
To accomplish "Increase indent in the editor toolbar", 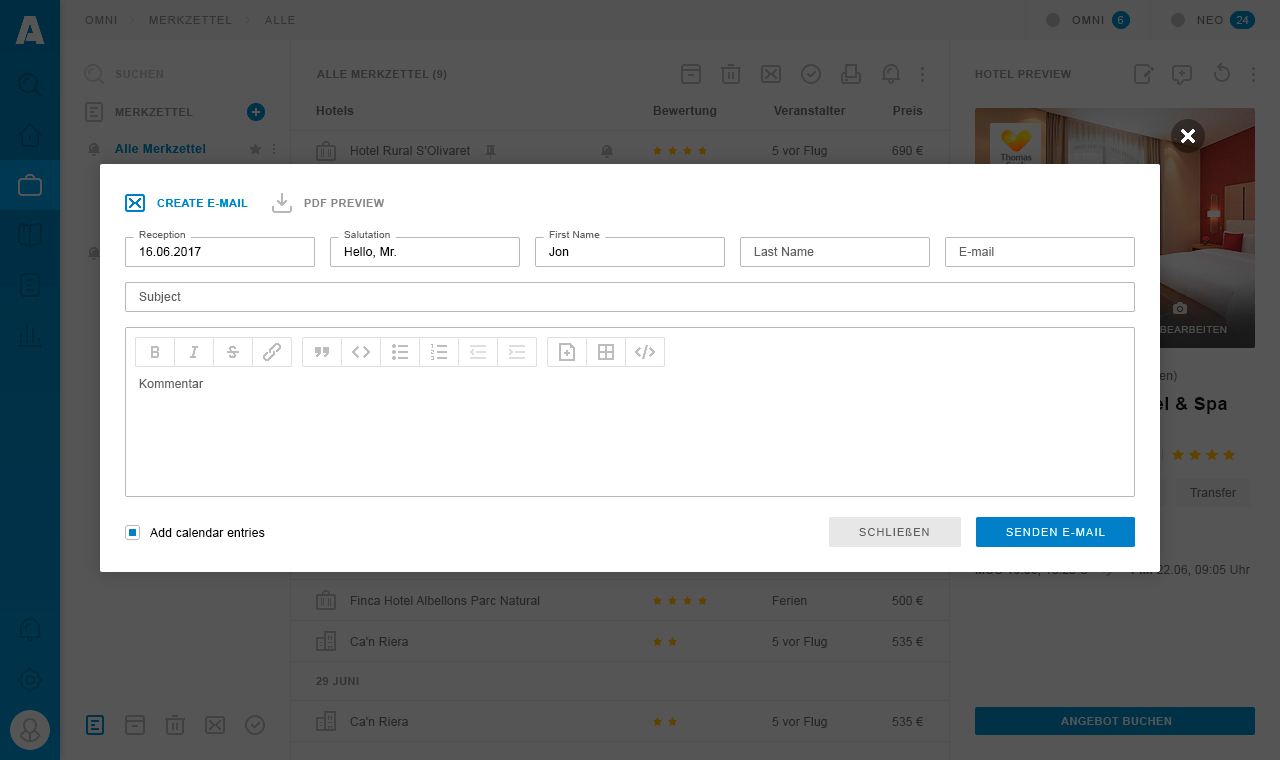I will 517,352.
